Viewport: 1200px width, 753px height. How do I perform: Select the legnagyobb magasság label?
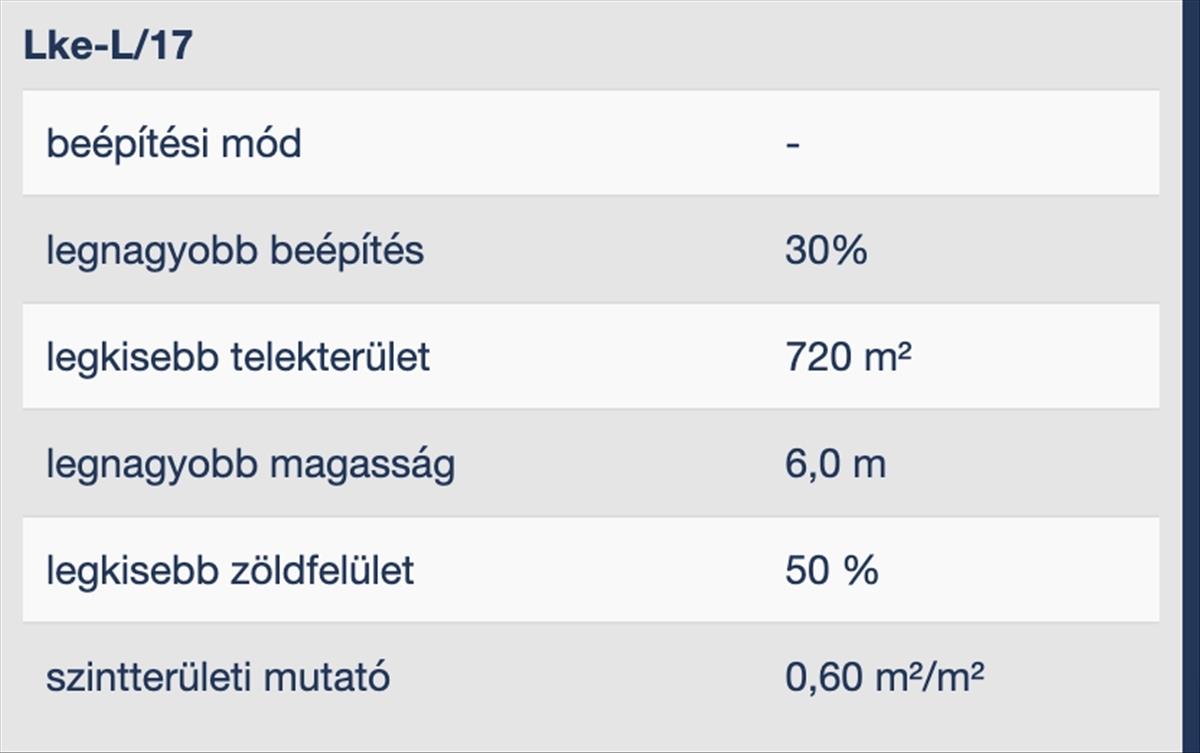(x=250, y=464)
